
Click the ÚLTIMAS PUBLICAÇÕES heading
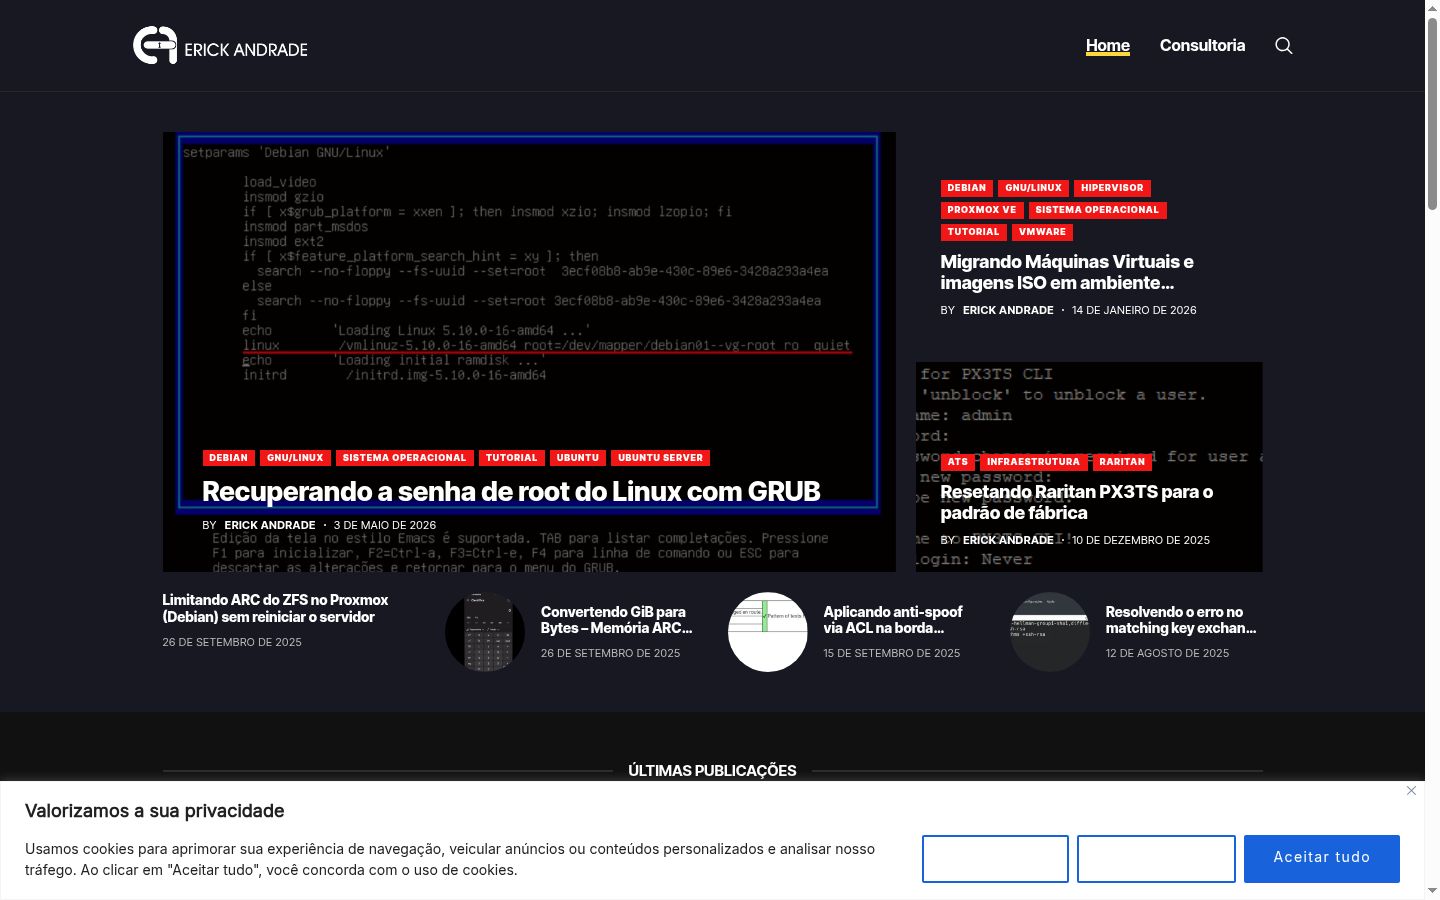click(712, 771)
